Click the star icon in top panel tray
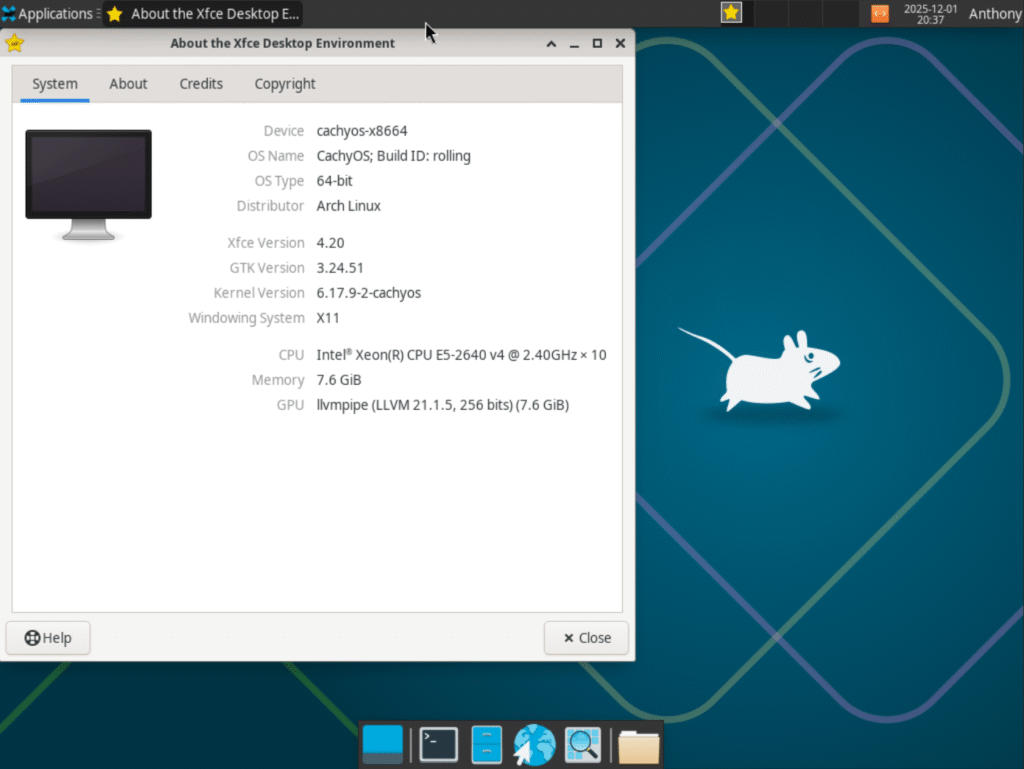The height and width of the screenshot is (769, 1024). tap(731, 13)
